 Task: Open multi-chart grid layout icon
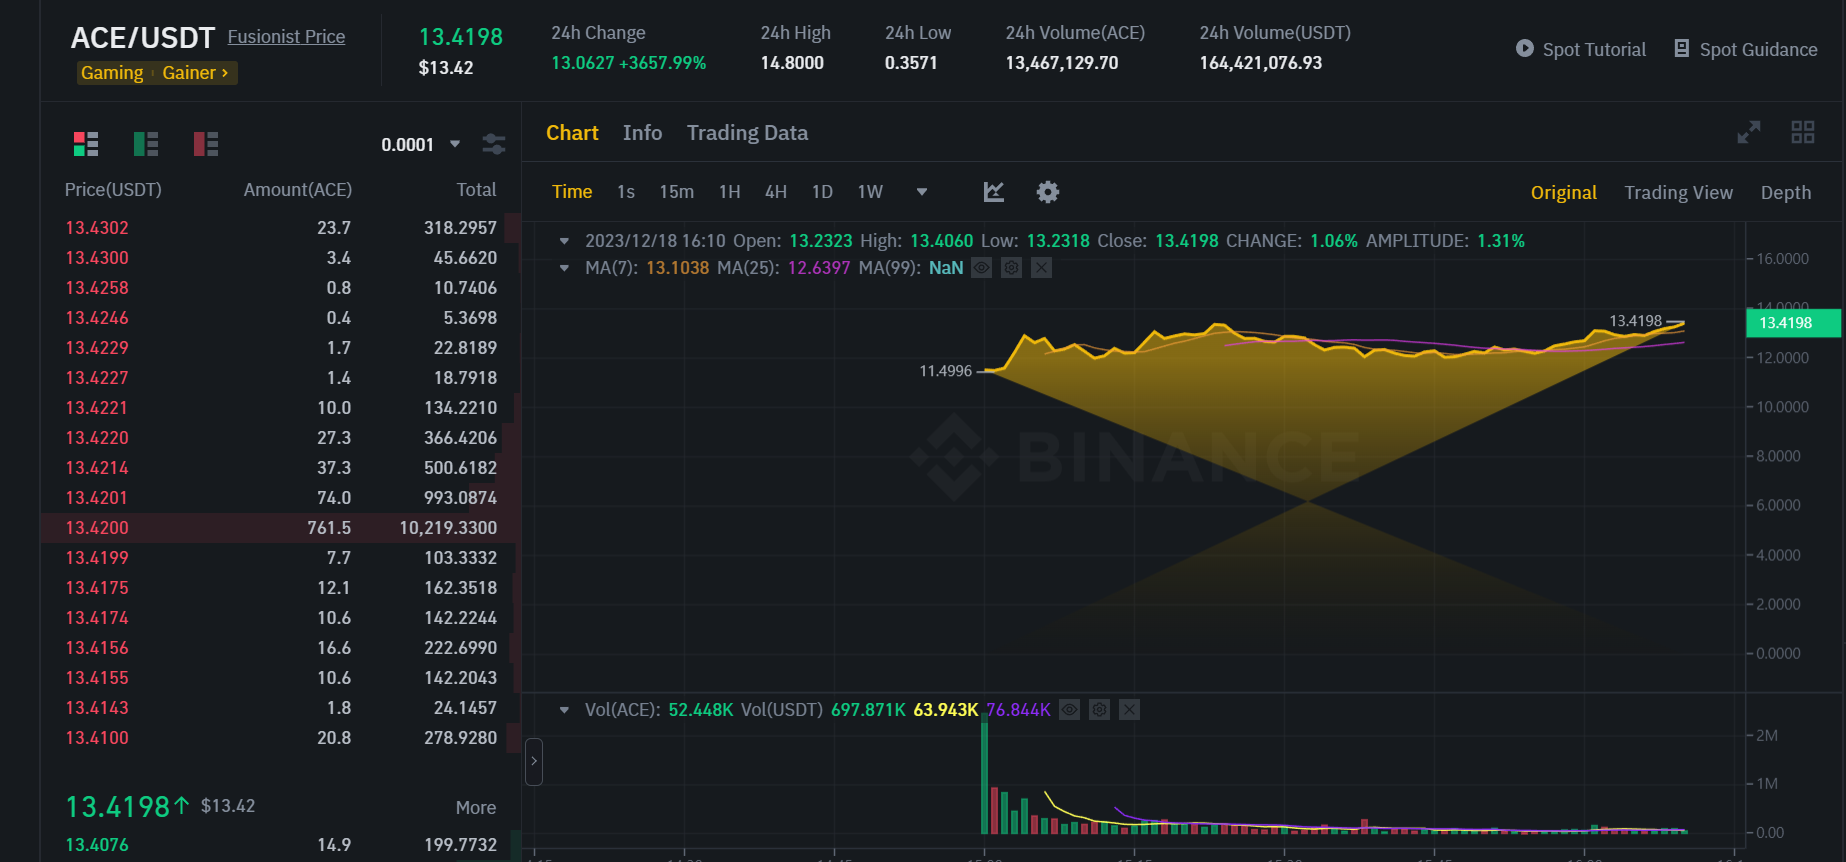tap(1803, 132)
